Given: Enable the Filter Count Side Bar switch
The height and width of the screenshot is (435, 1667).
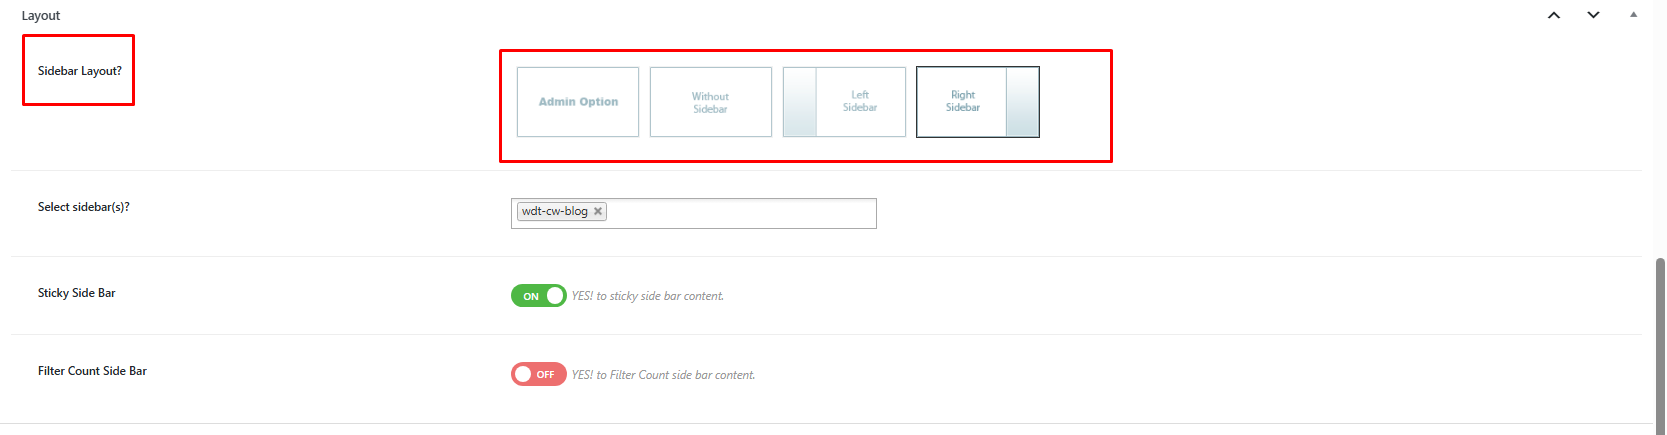Looking at the screenshot, I should 538,374.
